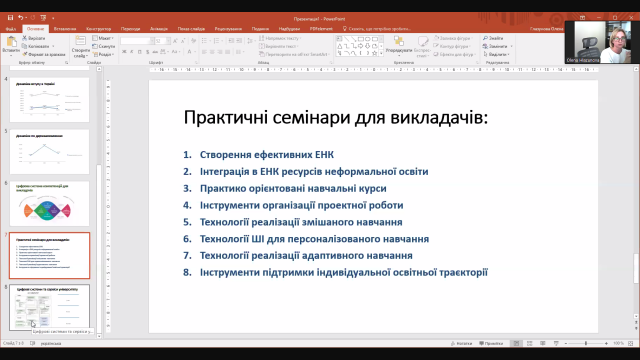The image size is (640, 360).
Task: Decrease the font size
Action: (x=182, y=41)
